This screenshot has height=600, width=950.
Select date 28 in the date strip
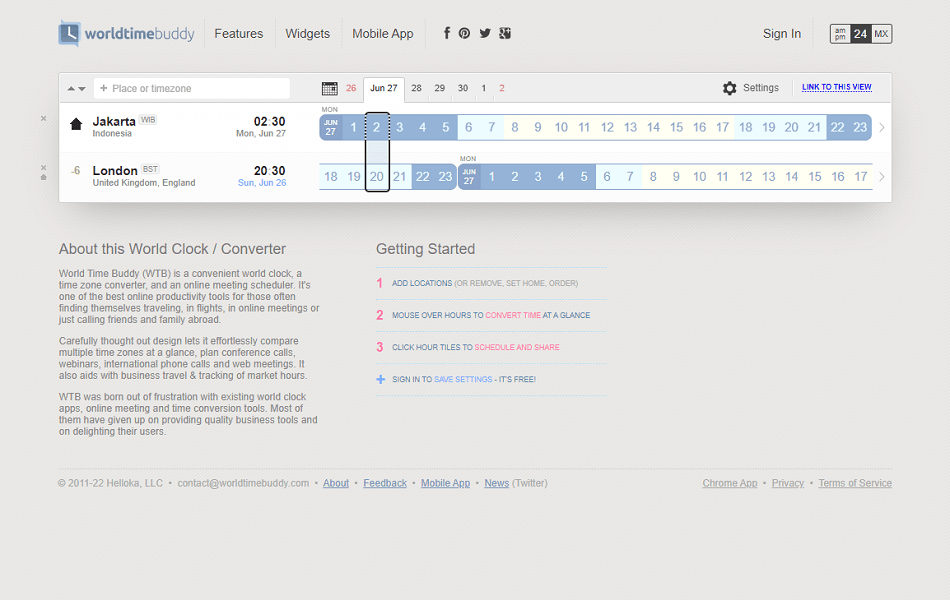tap(416, 88)
